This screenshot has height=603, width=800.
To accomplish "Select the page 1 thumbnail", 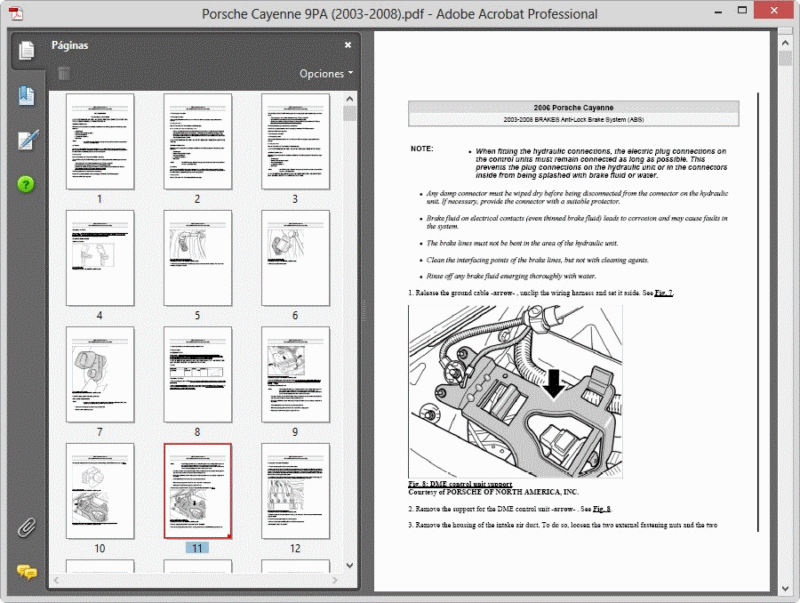I will coord(99,140).
